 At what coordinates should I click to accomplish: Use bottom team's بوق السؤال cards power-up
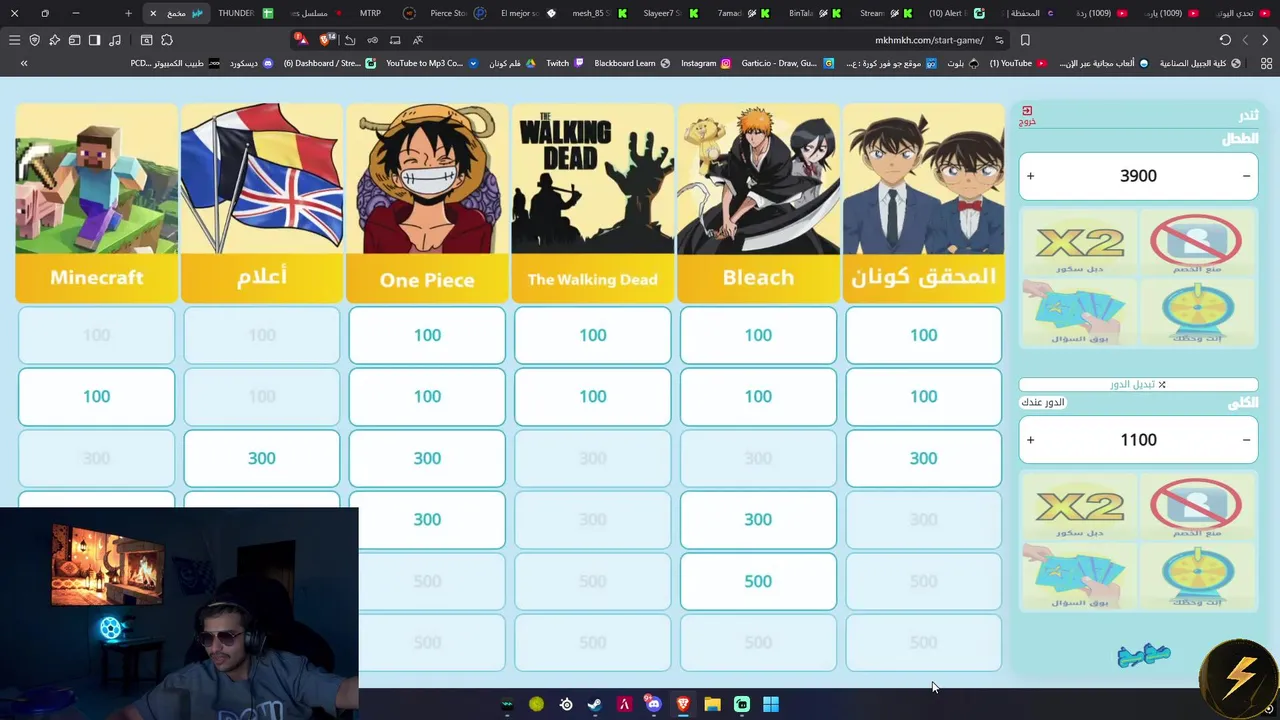click(x=1080, y=576)
